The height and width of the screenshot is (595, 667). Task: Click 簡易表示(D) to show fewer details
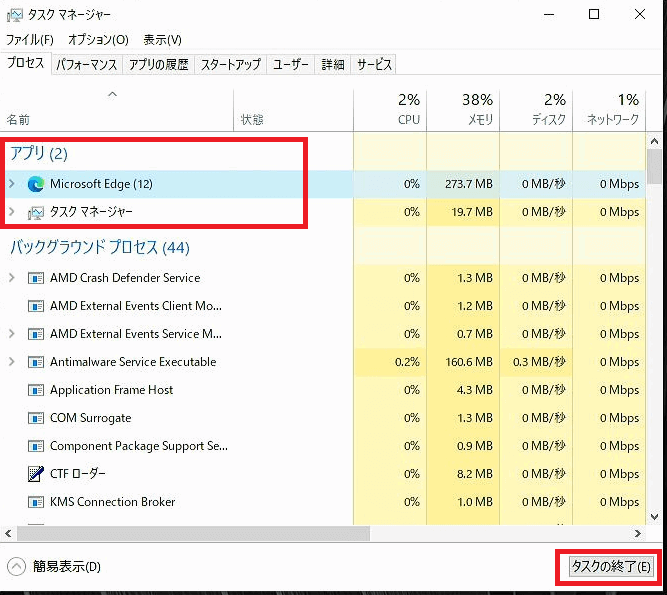point(67,567)
